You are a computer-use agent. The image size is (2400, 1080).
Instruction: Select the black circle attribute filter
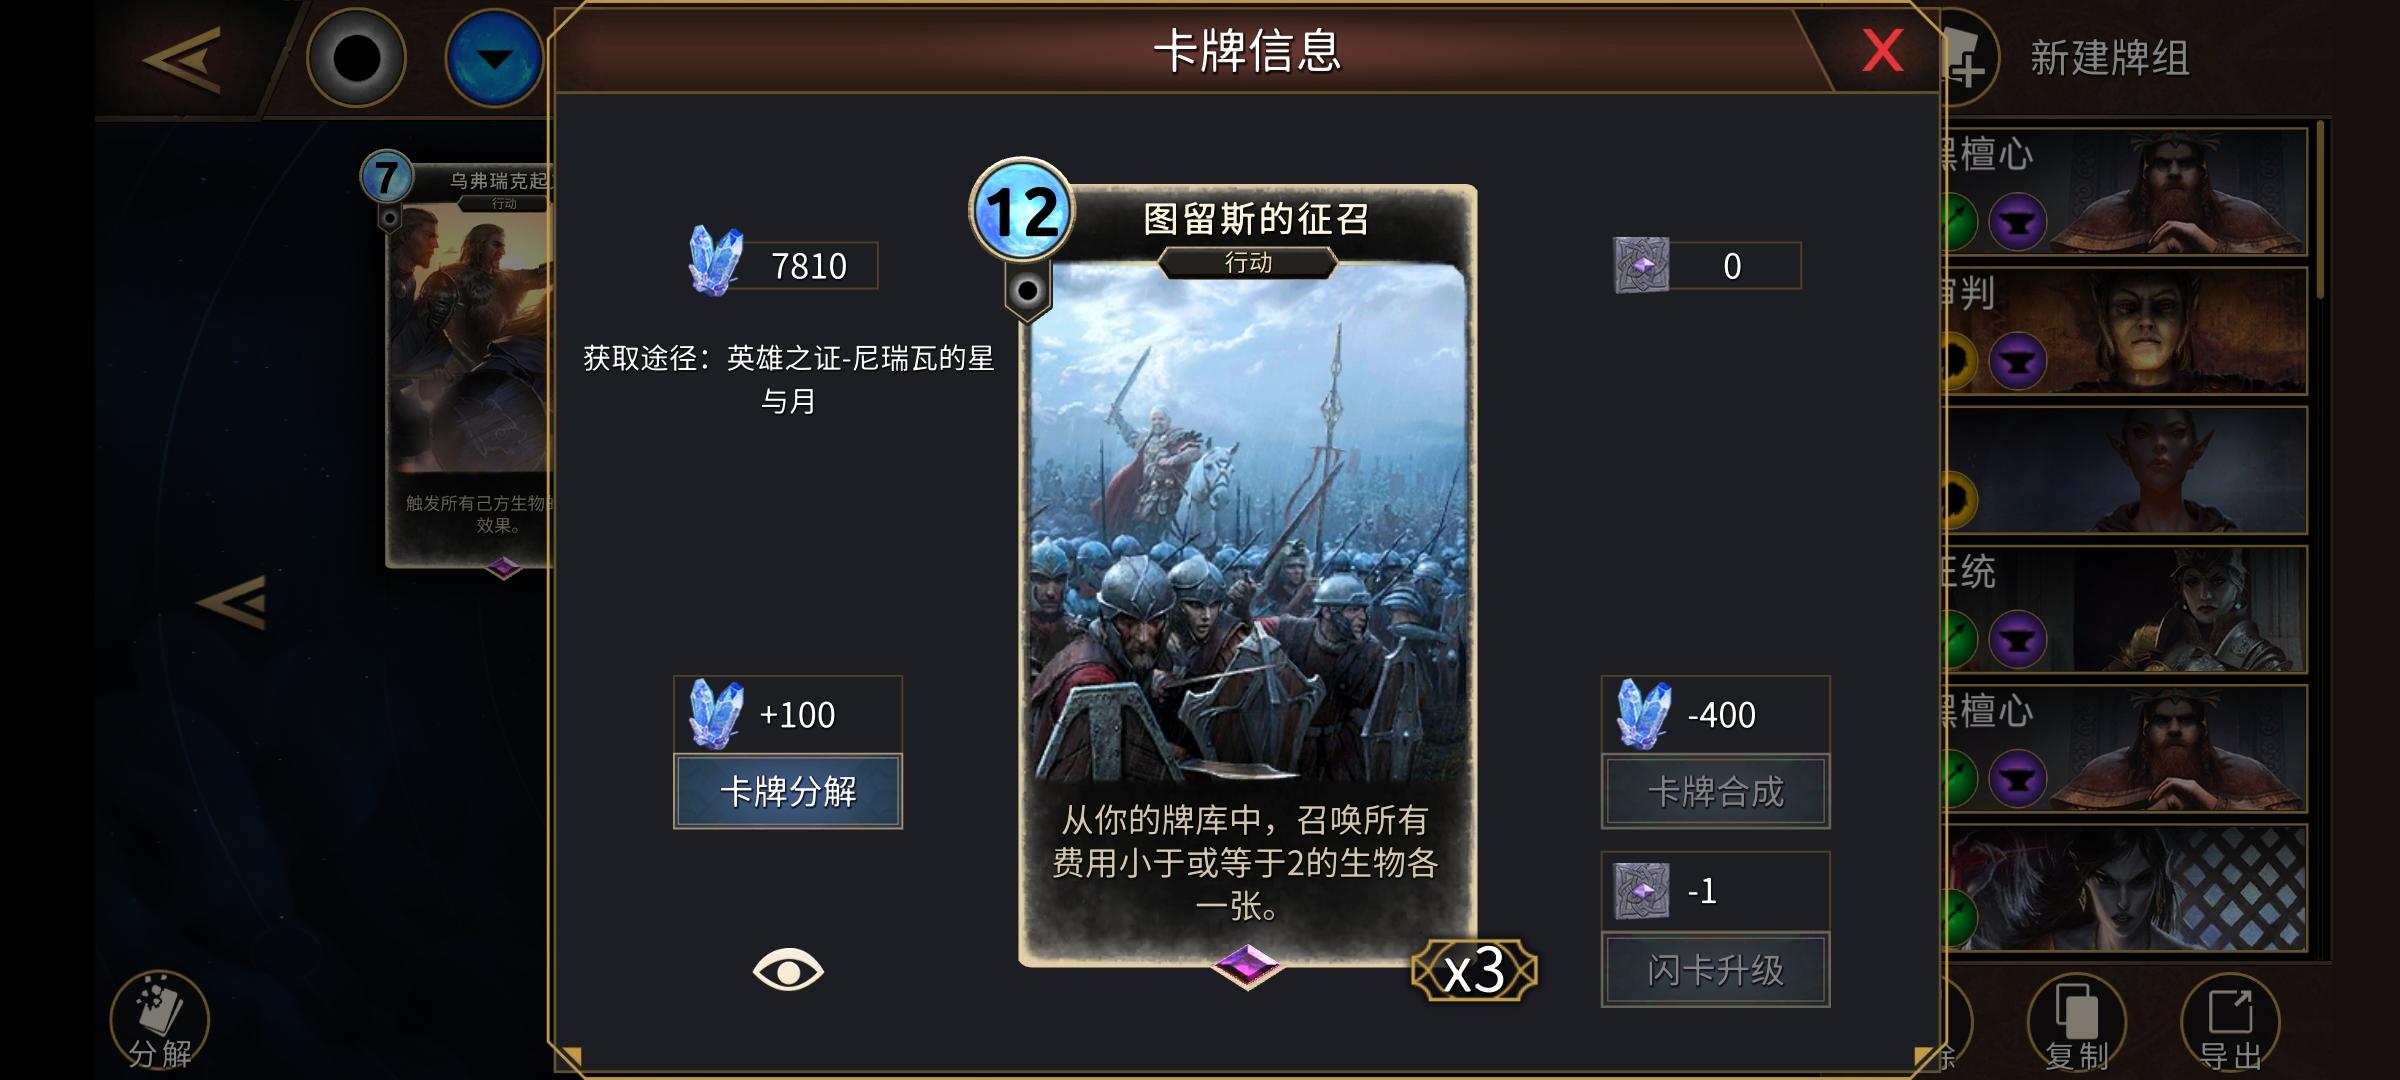356,58
